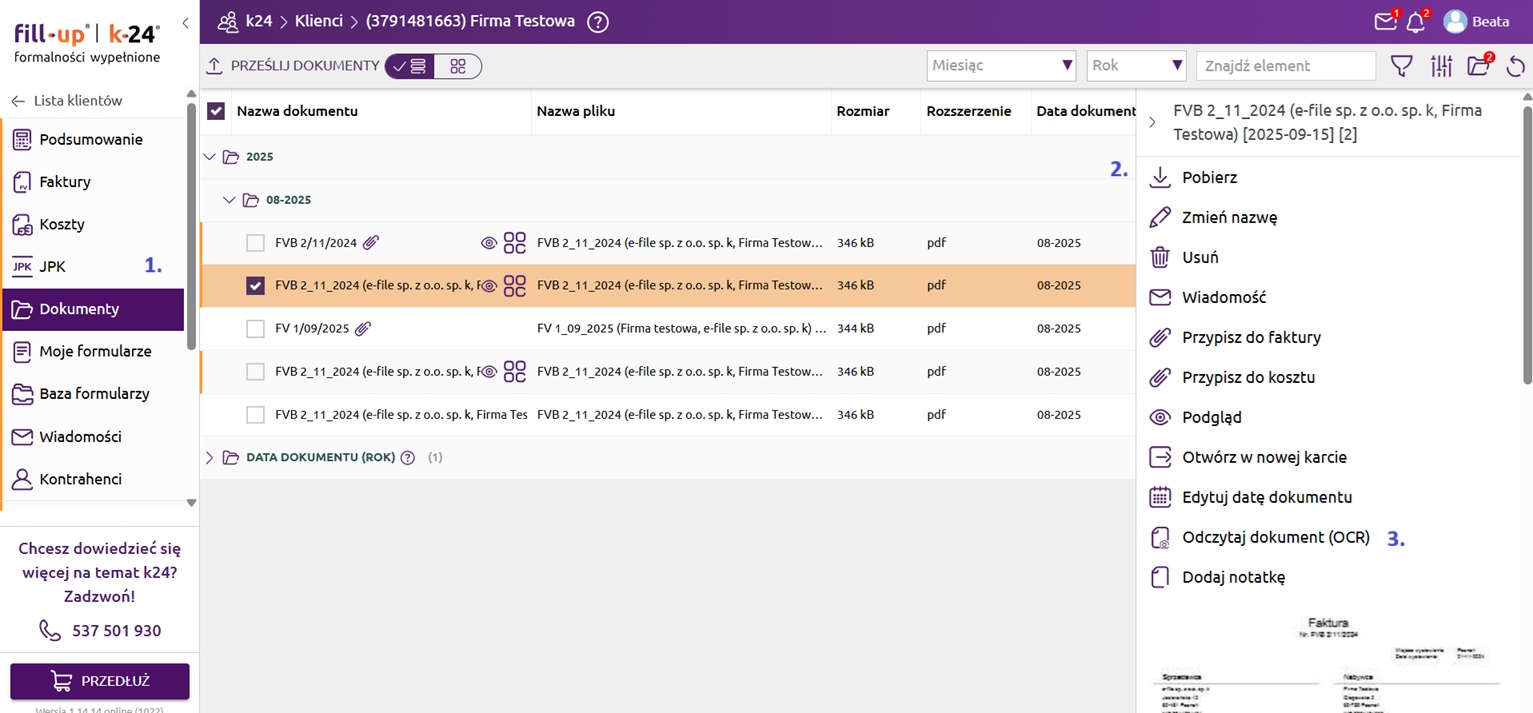This screenshot has height=713, width=1533.
Task: Collapse the 08-2025 folder group
Action: click(229, 200)
